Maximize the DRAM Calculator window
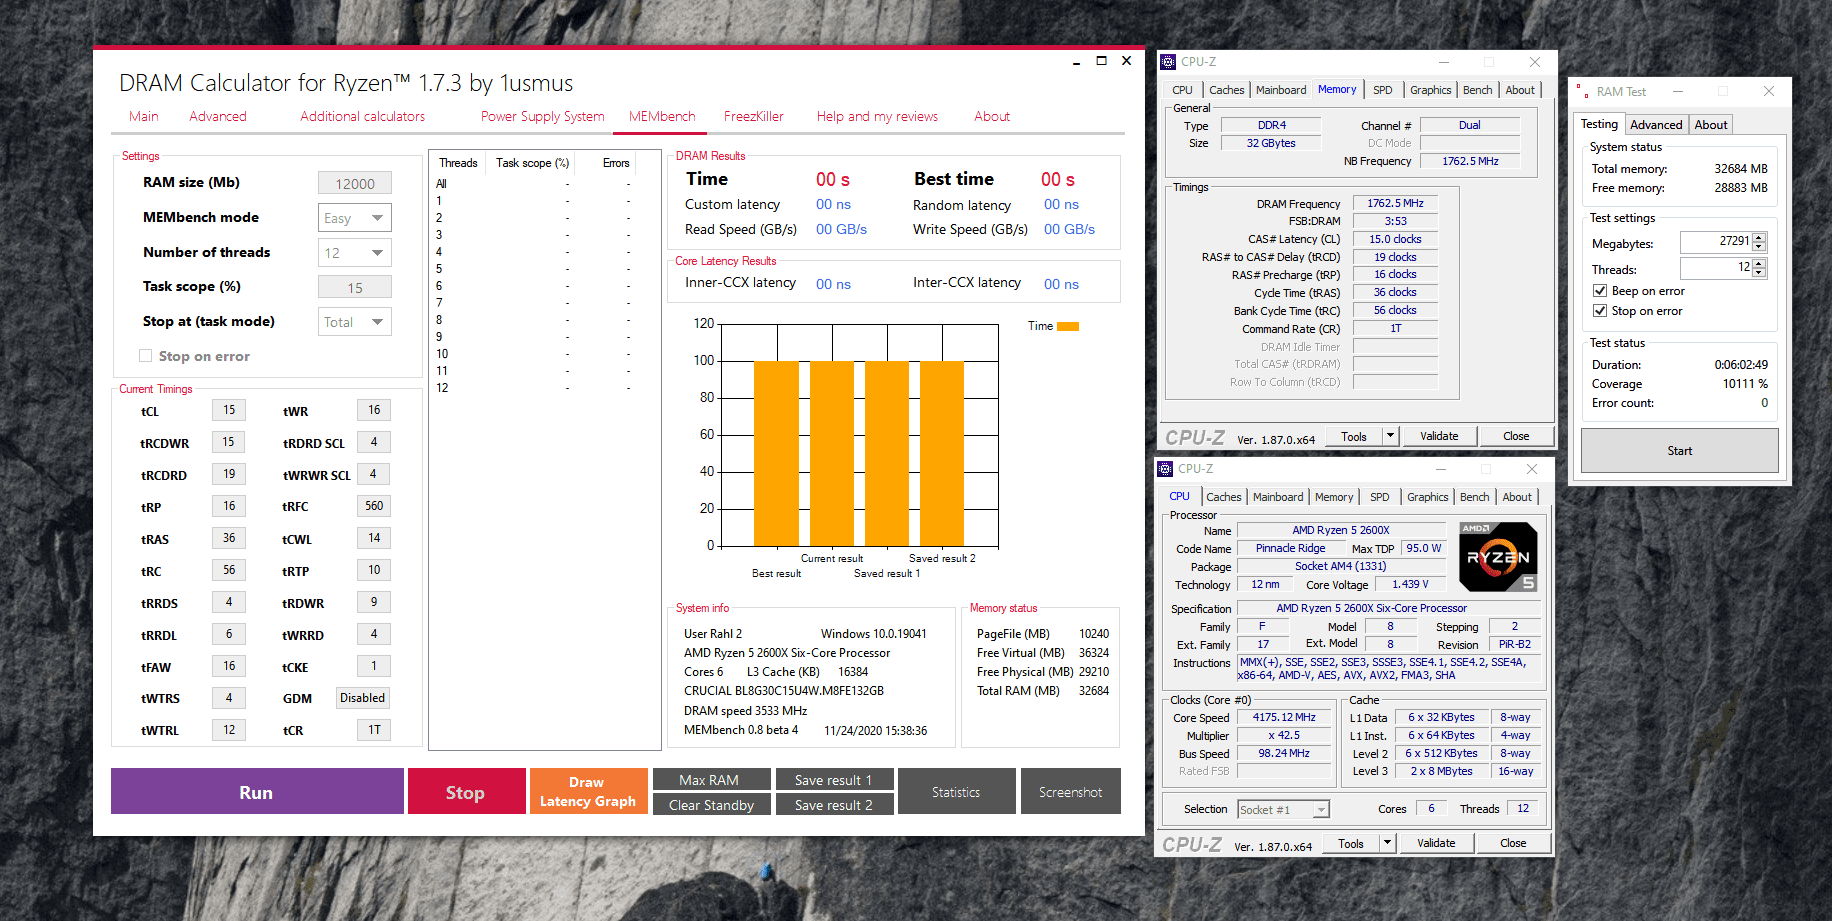 click(x=1102, y=61)
